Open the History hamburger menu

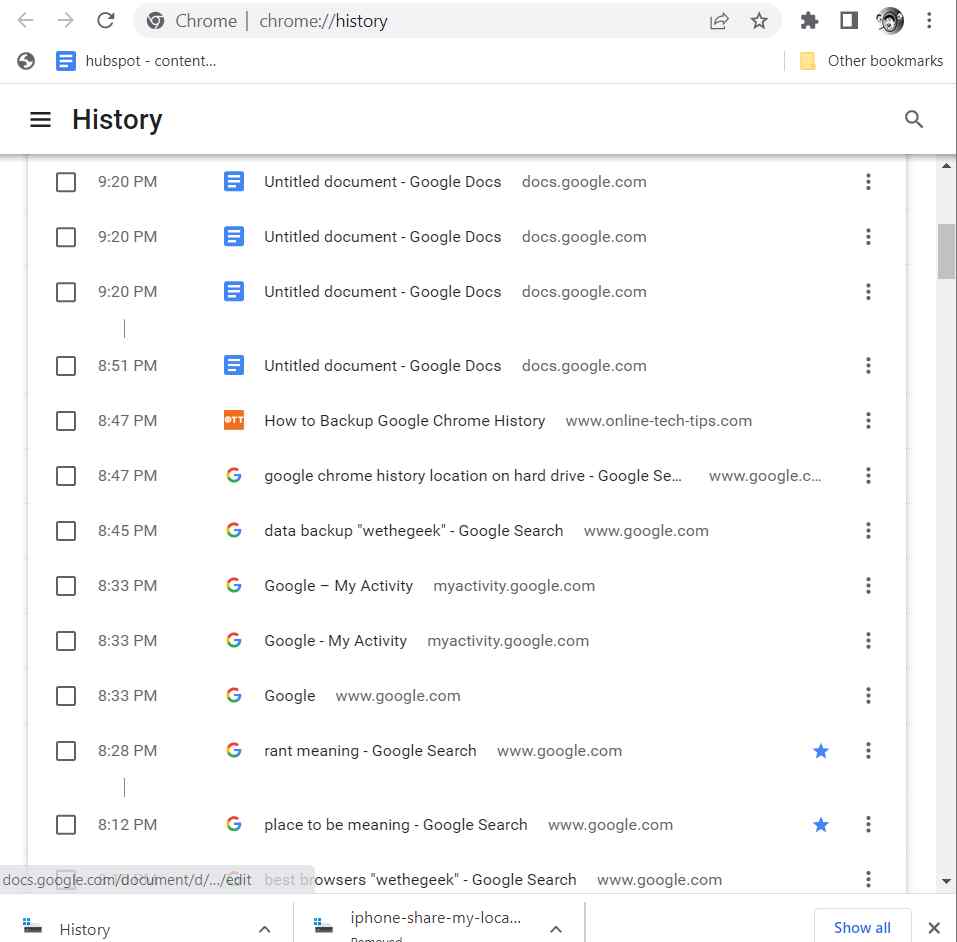(x=40, y=119)
